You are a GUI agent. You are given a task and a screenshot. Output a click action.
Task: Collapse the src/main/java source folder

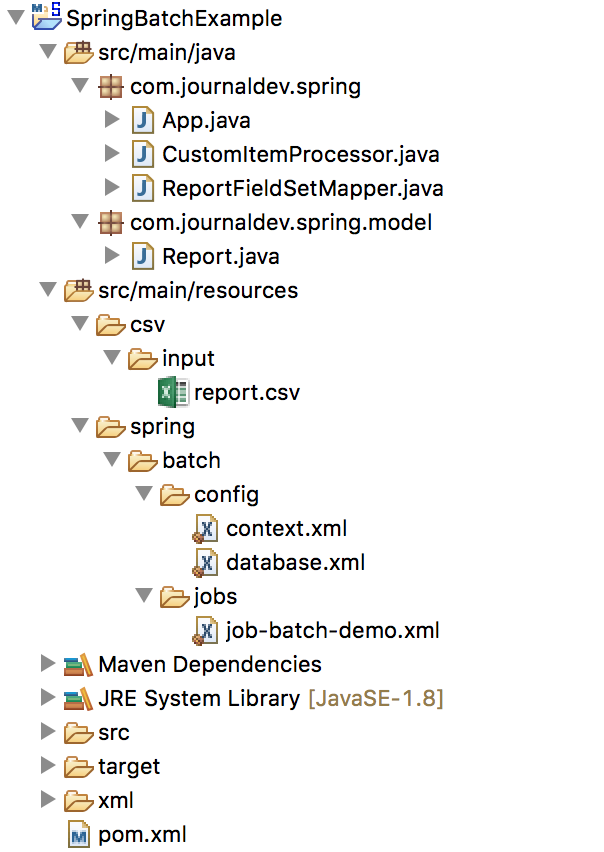[46, 52]
